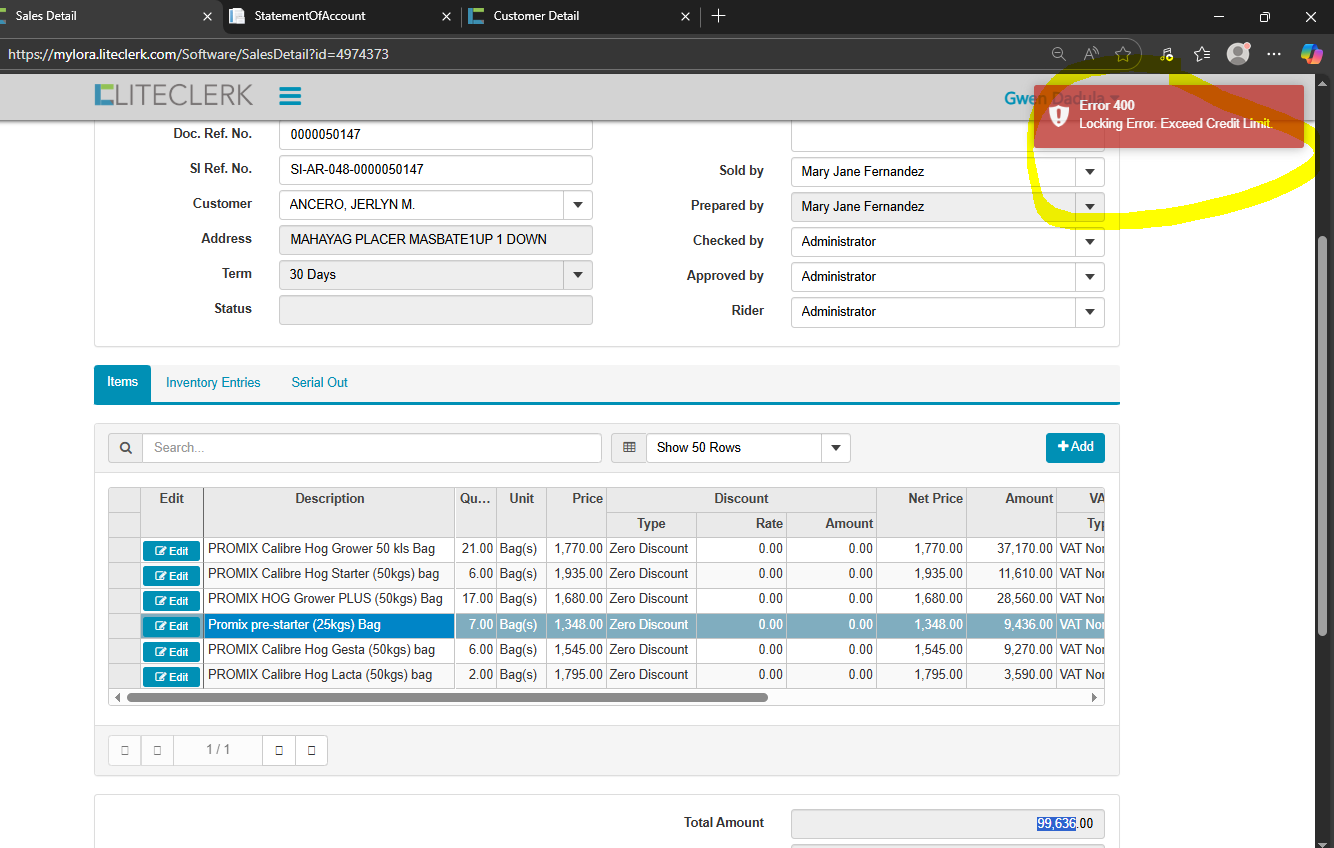Edit the PROMIX Calibre Hog Lacta row
1334x848 pixels.
coord(171,677)
